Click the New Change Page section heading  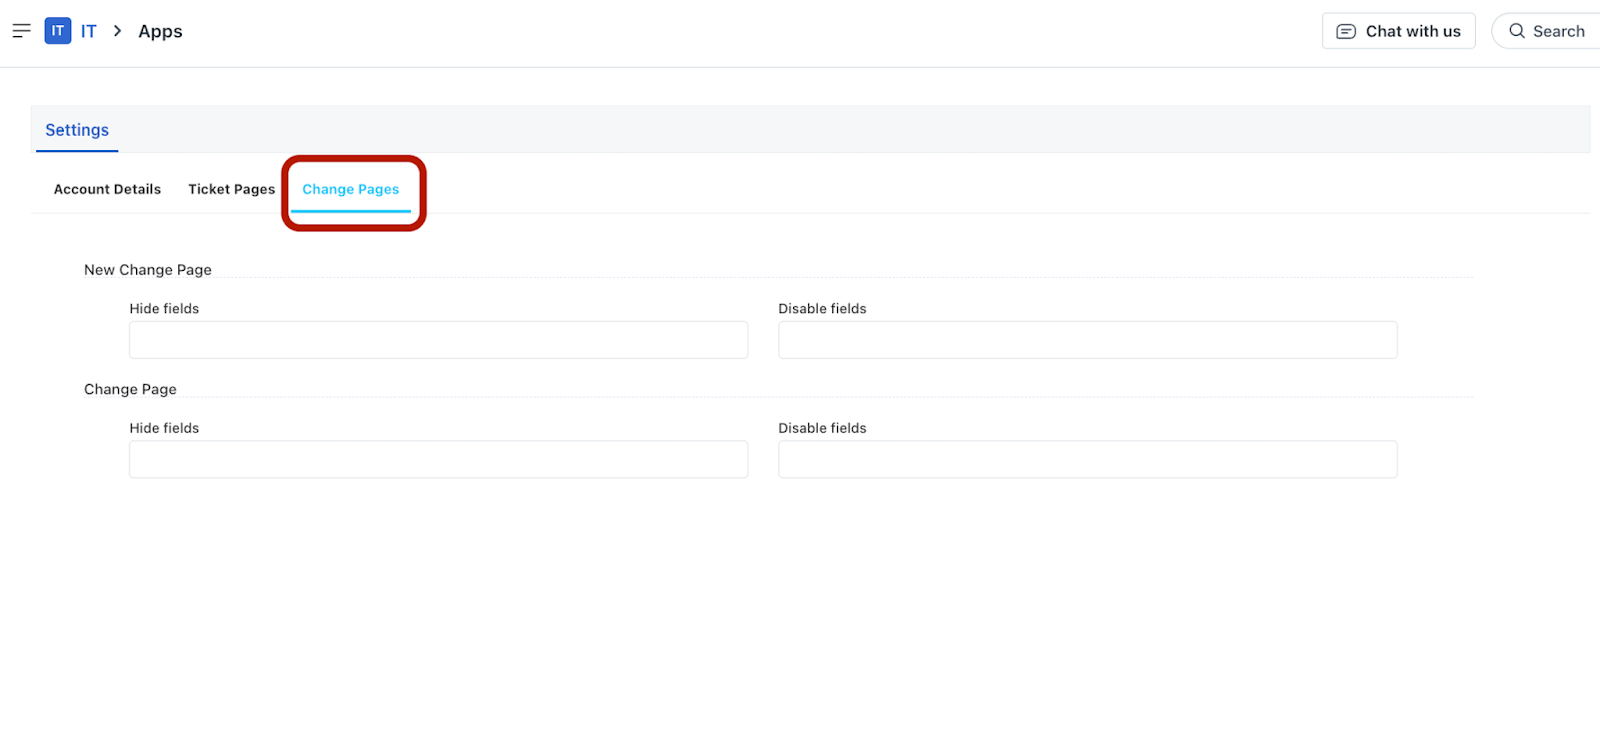[x=148, y=270]
